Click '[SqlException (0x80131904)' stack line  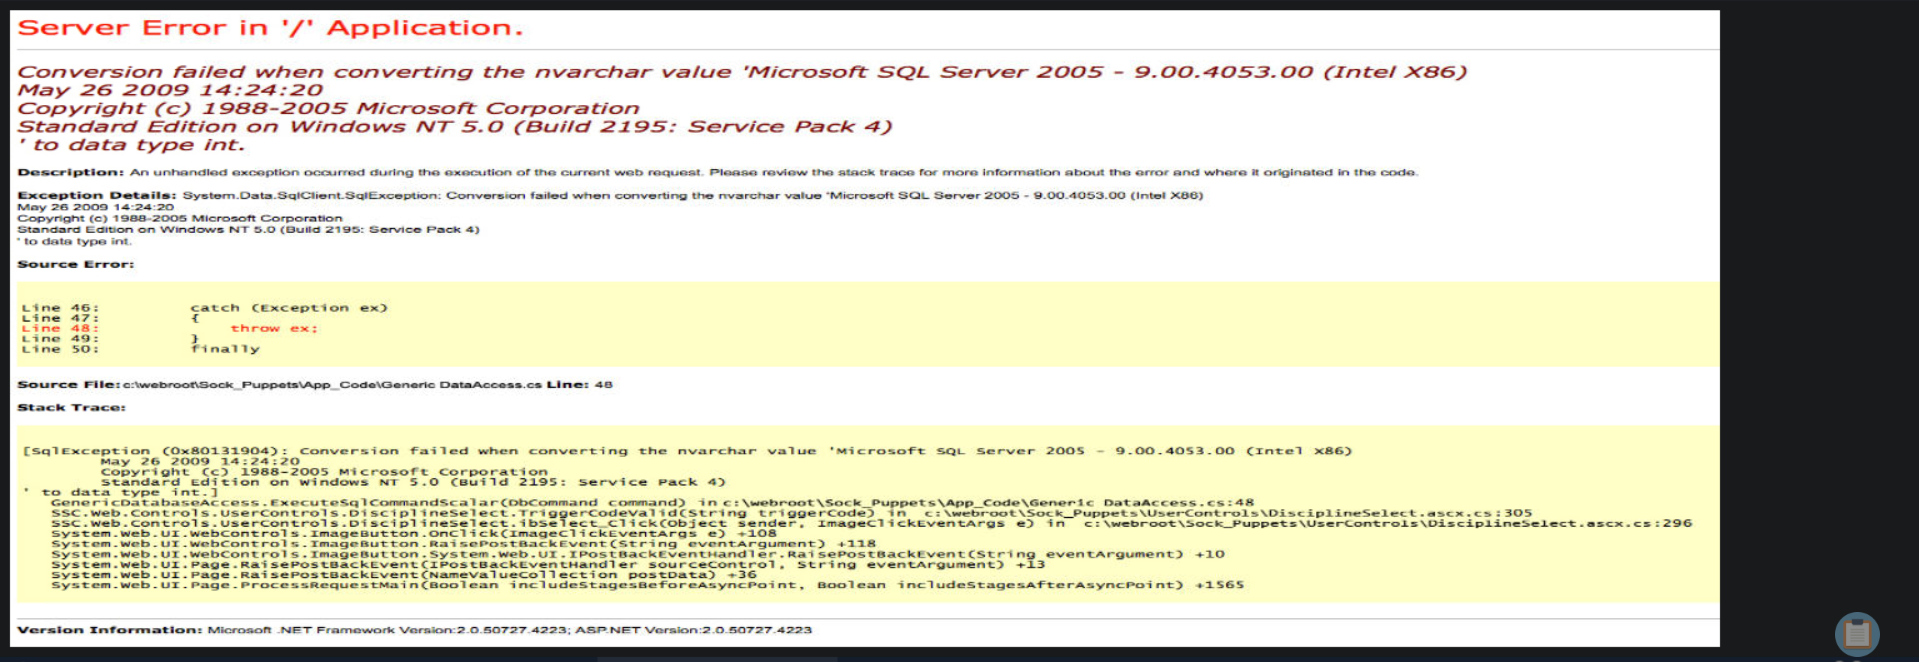point(687,451)
